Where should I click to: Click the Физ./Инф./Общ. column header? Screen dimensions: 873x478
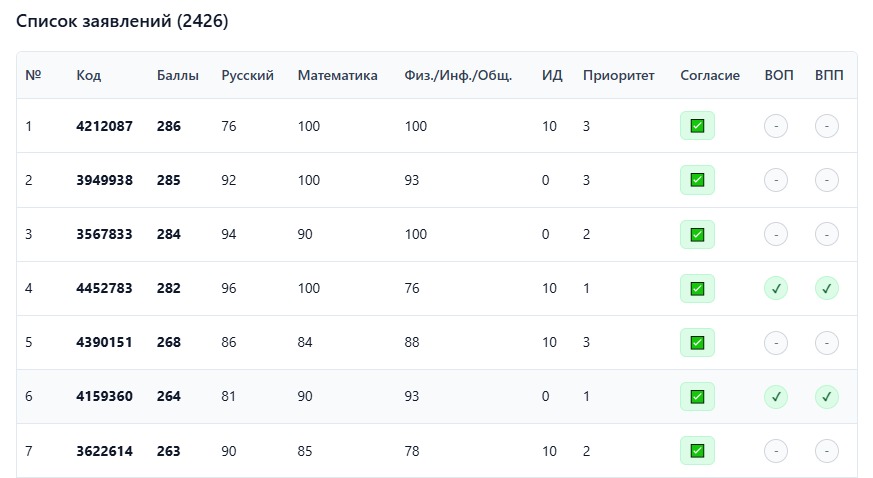458,76
